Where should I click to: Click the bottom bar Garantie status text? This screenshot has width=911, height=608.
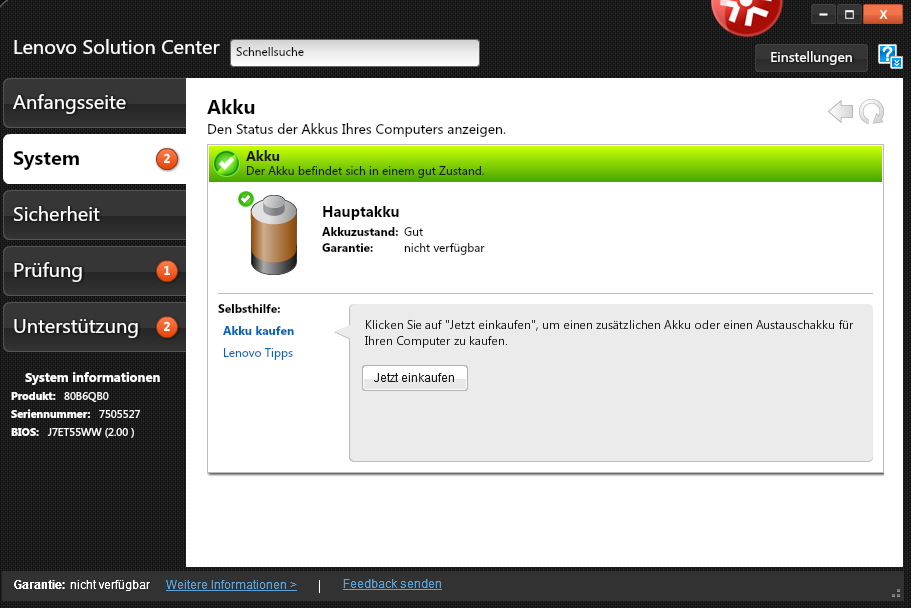point(81,585)
